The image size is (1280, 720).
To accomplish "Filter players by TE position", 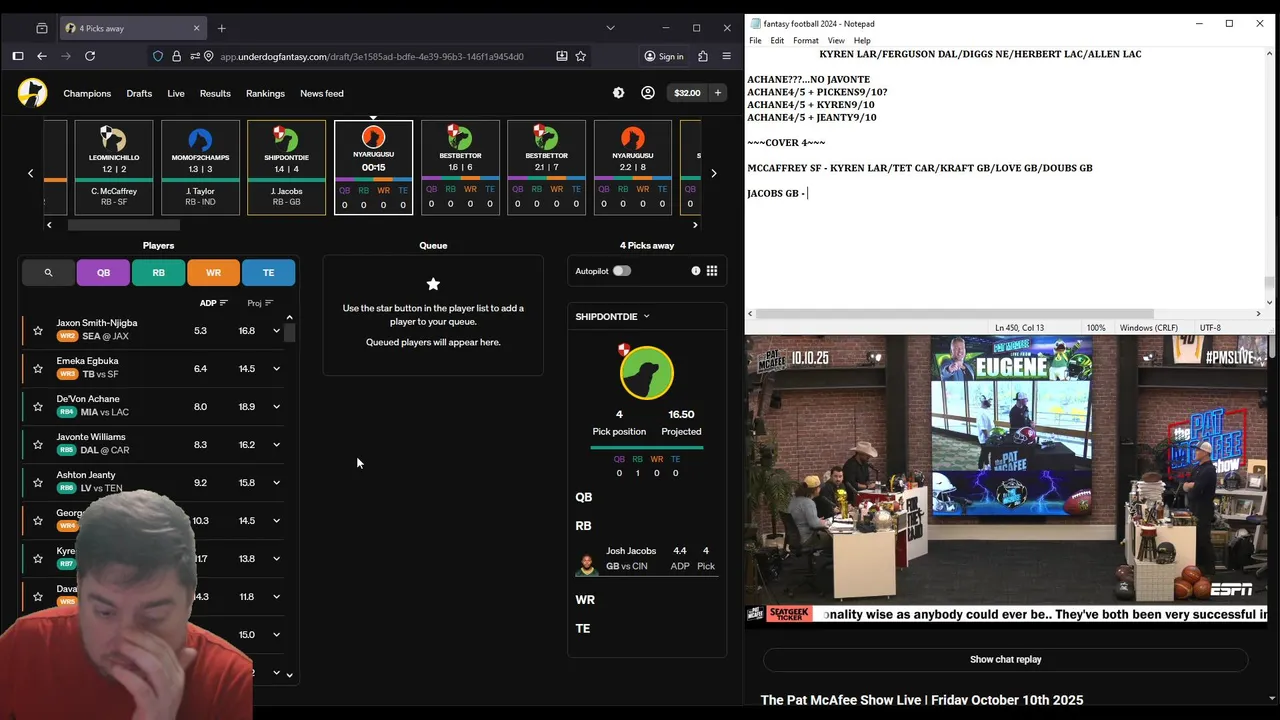I will (x=268, y=272).
